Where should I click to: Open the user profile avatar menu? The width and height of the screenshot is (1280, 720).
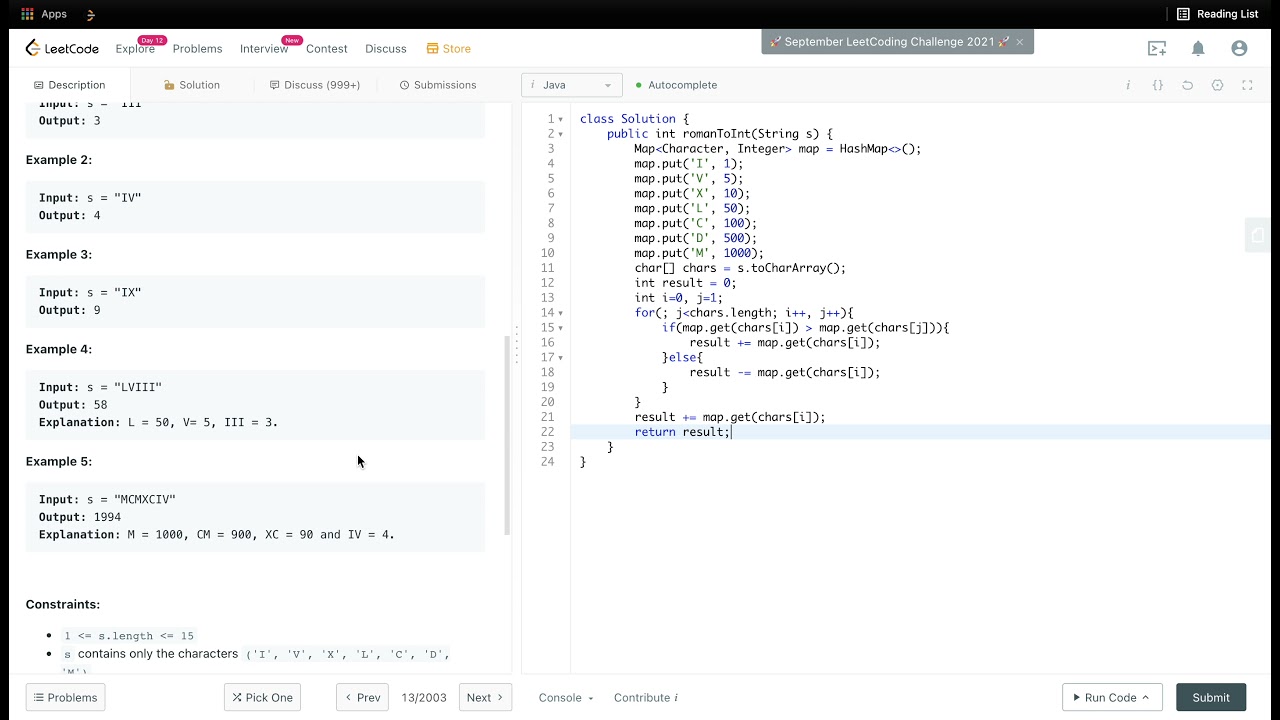click(x=1239, y=48)
